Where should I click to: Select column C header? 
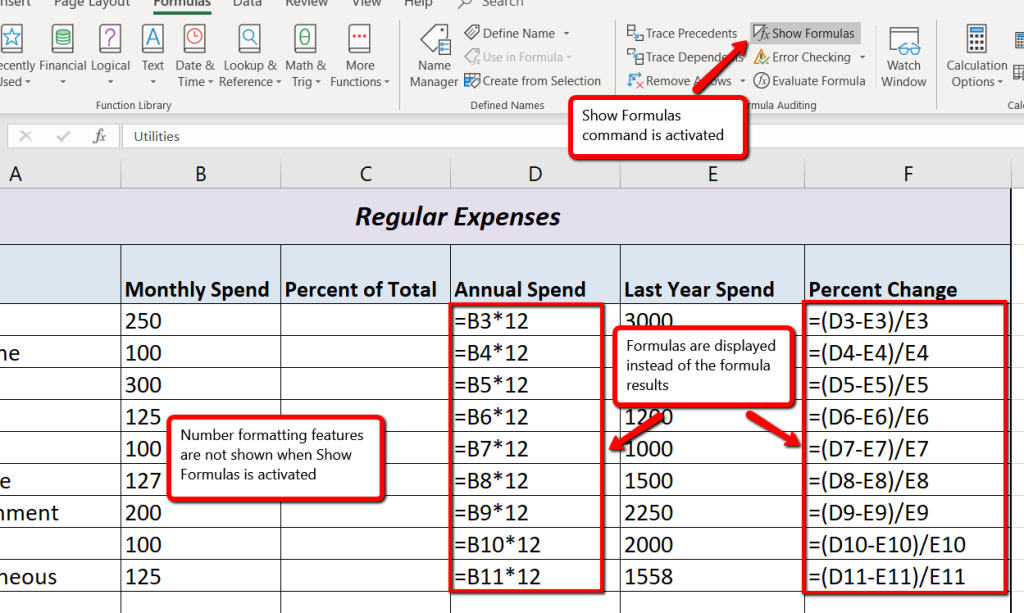[x=366, y=174]
